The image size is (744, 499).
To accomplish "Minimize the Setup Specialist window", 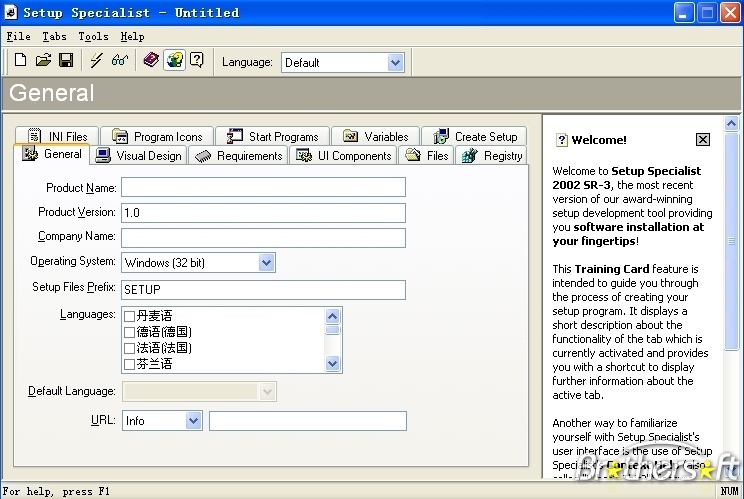I will point(684,12).
